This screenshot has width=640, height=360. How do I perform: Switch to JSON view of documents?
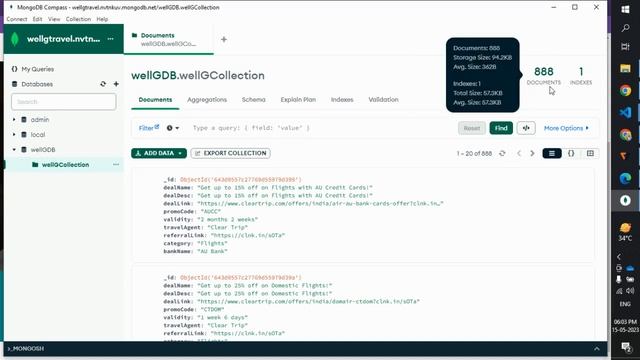pos(571,153)
